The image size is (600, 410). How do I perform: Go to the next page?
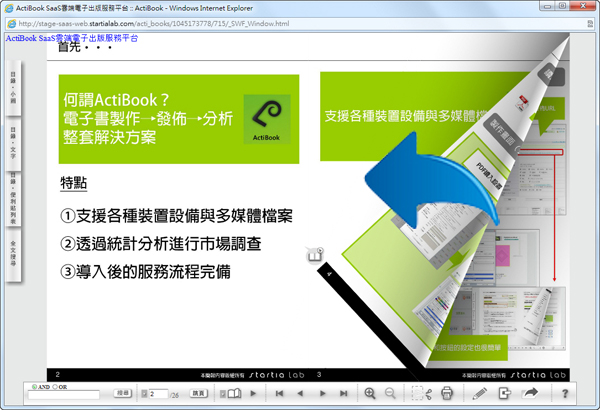click(x=322, y=393)
